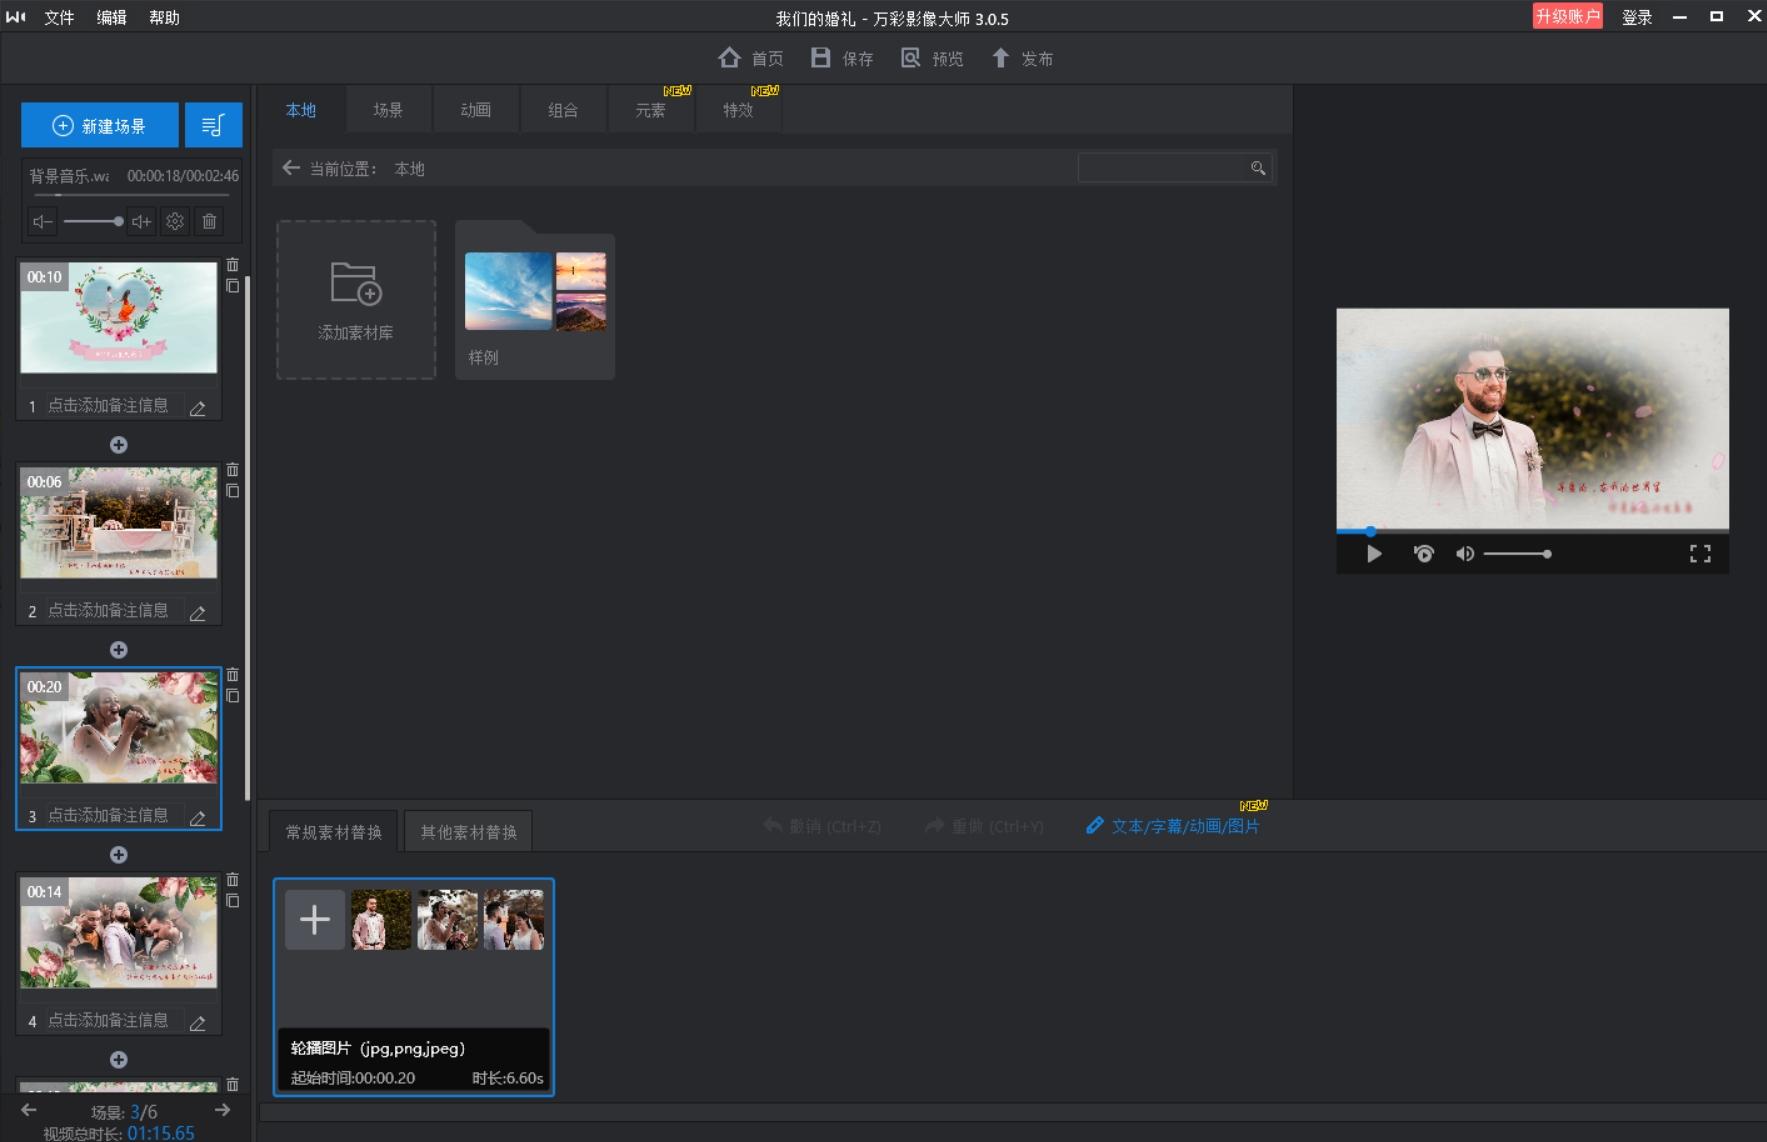1767x1142 pixels.
Task: Switch to the 场景 tab
Action: click(x=388, y=110)
